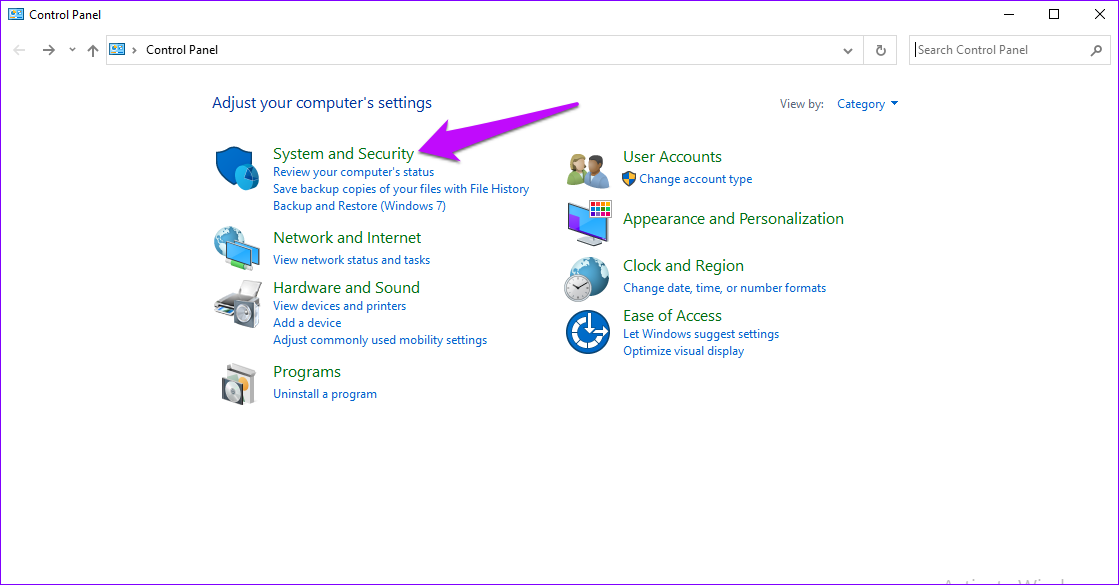Click the Appearance and Personalization monitor icon

click(589, 223)
